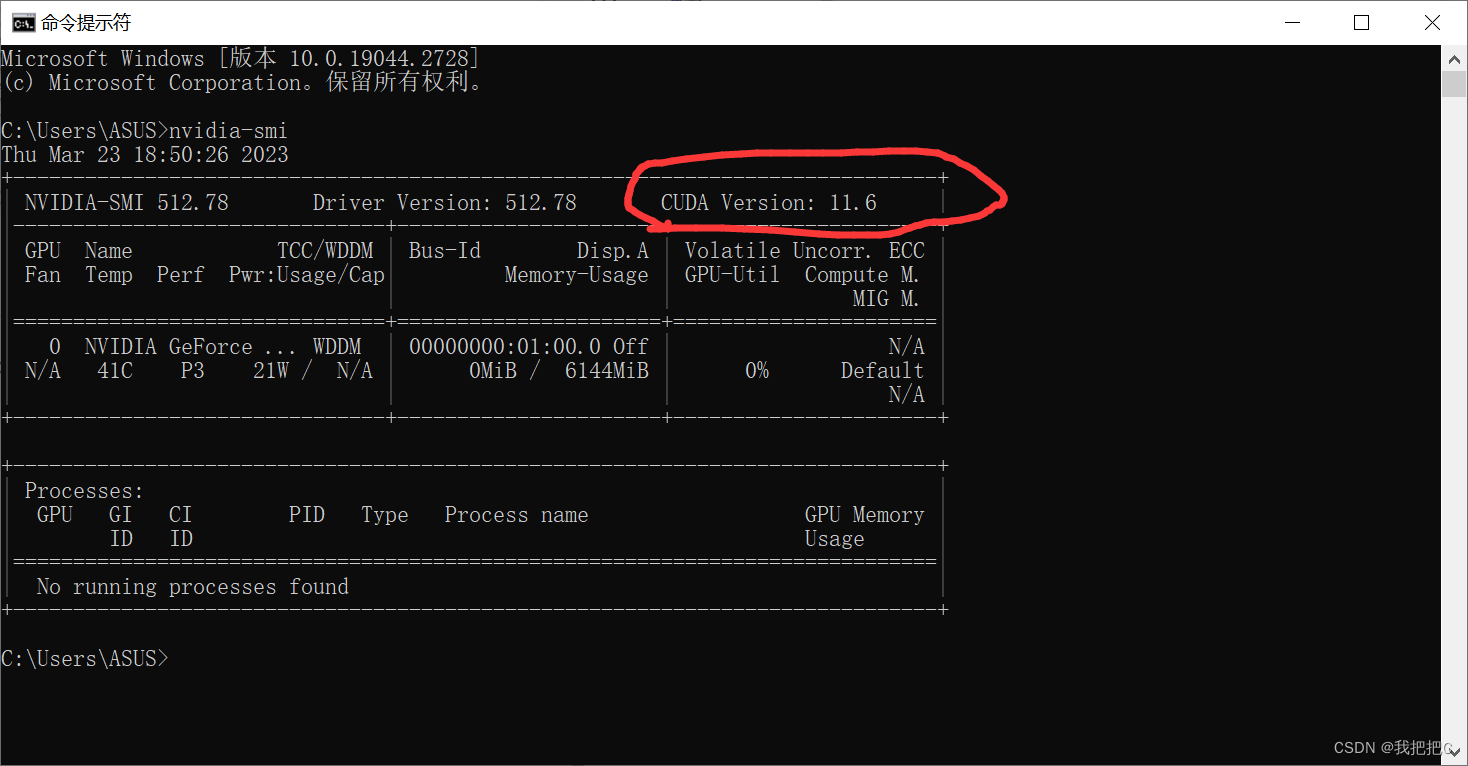Click the Command Prompt icon in the title bar
The height and width of the screenshot is (766, 1468).
tap(22, 22)
